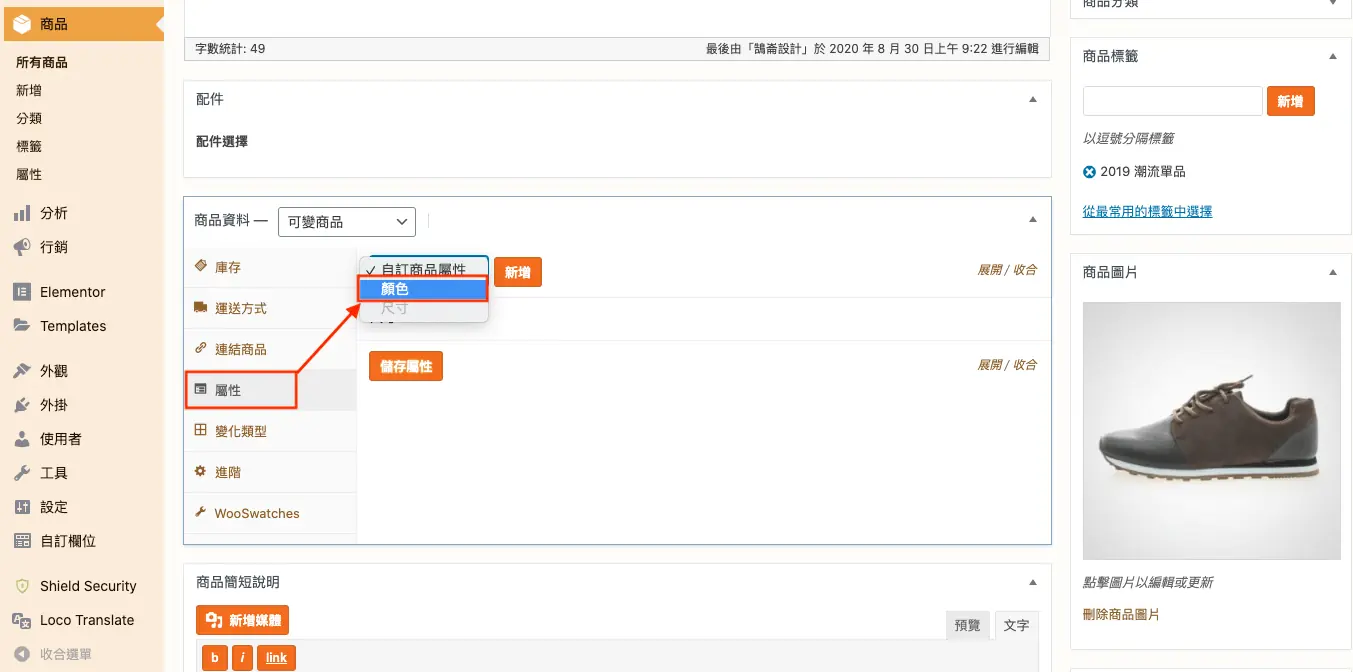
Task: Click the 刪除商品圖片 link
Action: tap(1121, 614)
